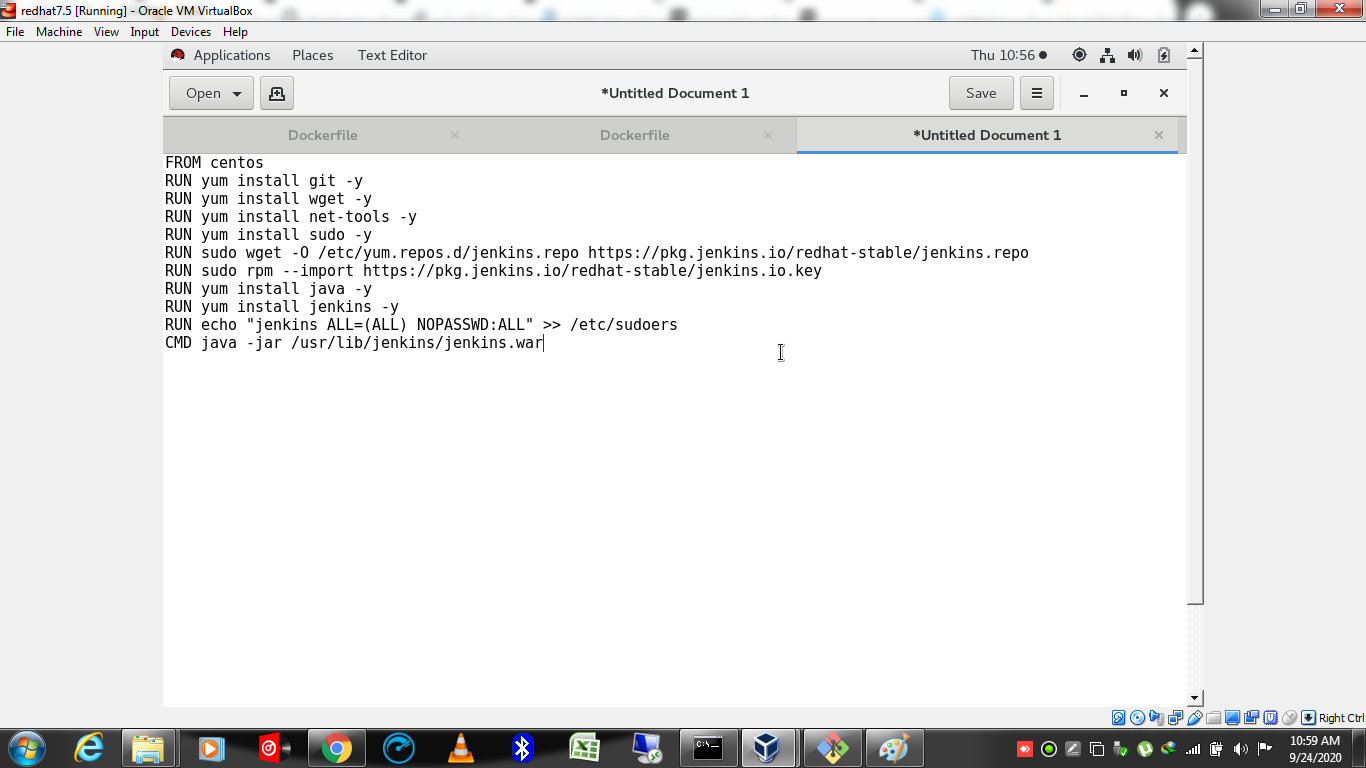Screen dimensions: 1366x768
Task: Open Microsoft Excel from the taskbar
Action: click(x=586, y=747)
